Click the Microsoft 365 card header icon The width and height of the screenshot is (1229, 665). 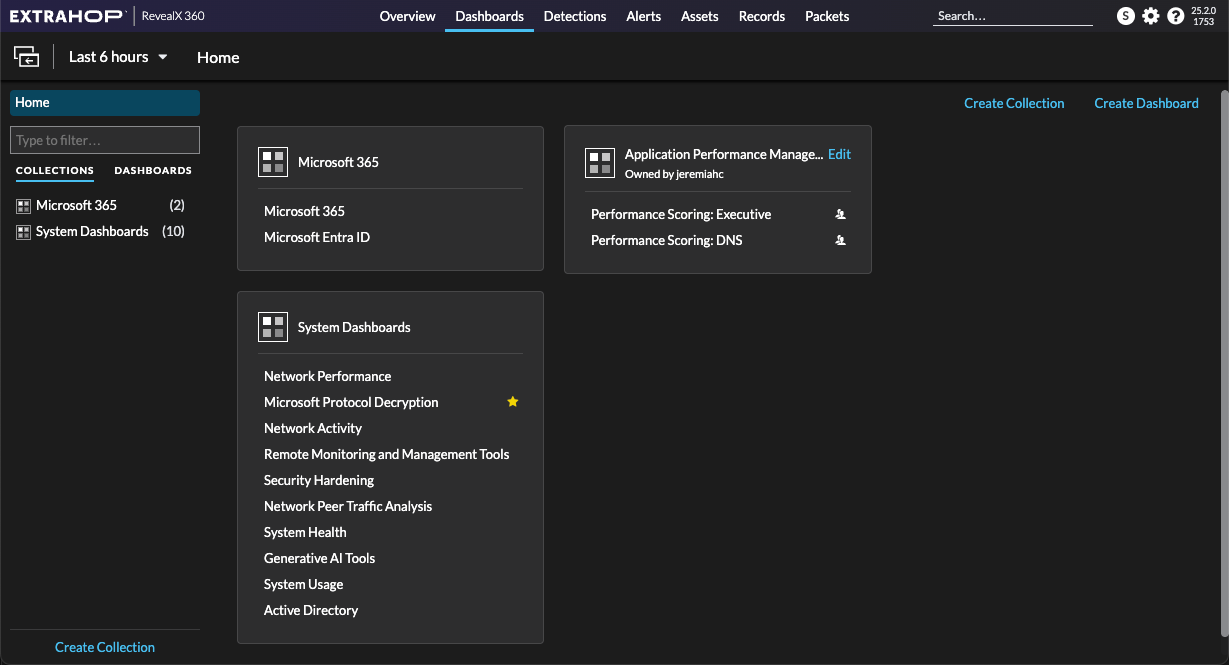273,162
